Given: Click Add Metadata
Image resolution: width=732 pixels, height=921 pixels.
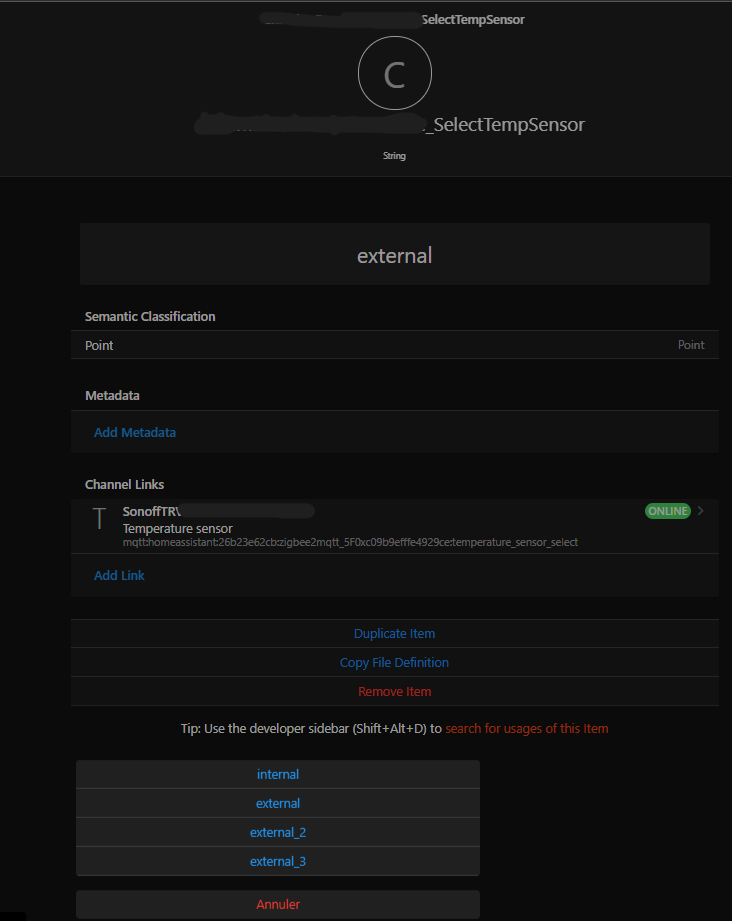Looking at the screenshot, I should coord(135,433).
